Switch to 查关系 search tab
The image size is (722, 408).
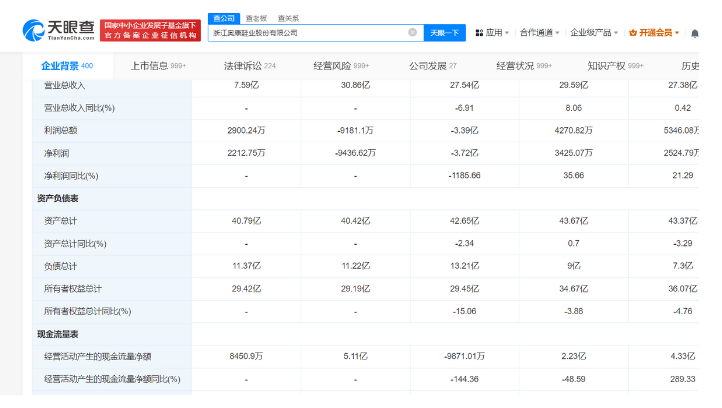tap(289, 18)
